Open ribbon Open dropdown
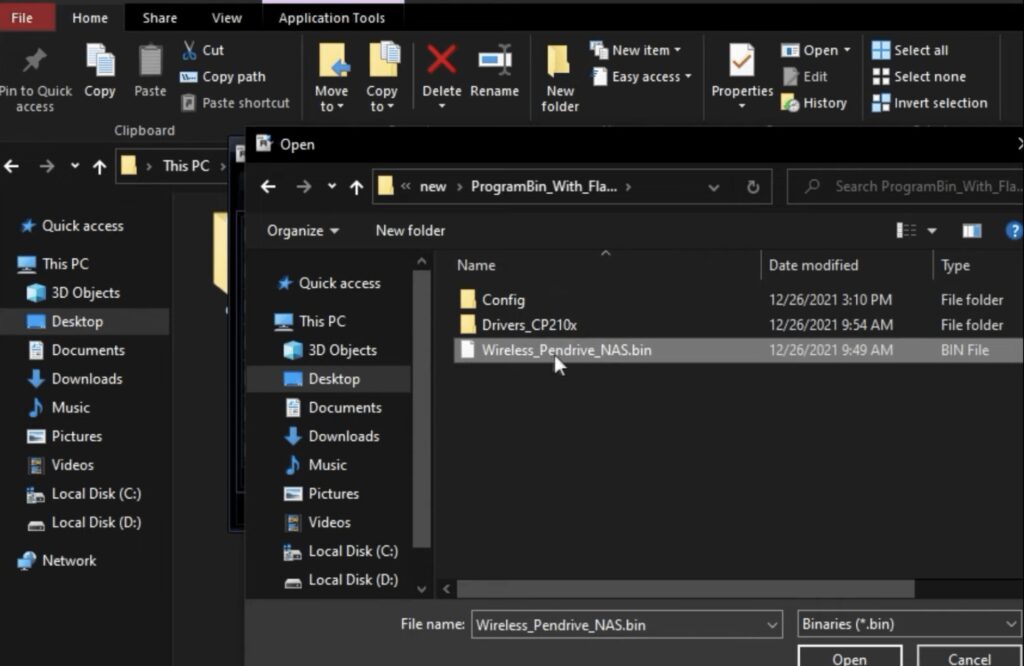 816,50
